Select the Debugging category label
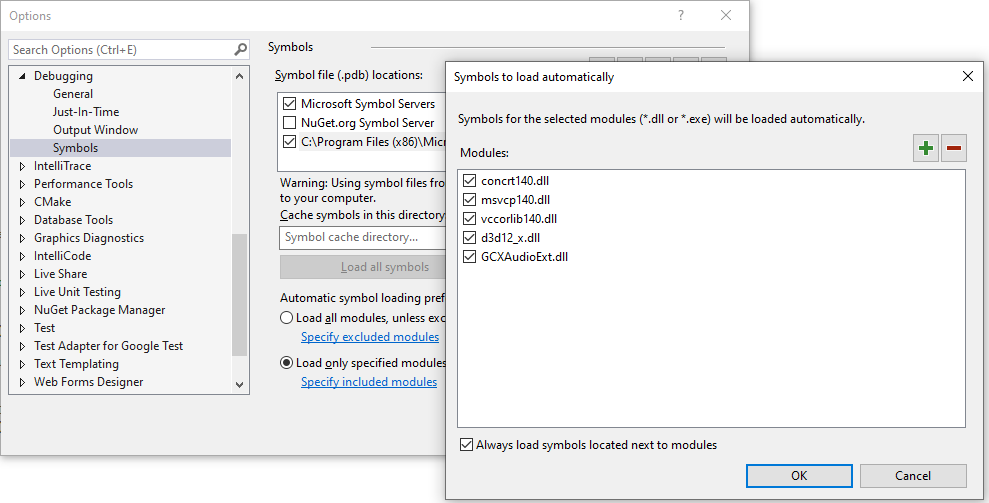This screenshot has width=989, height=503. 63,76
